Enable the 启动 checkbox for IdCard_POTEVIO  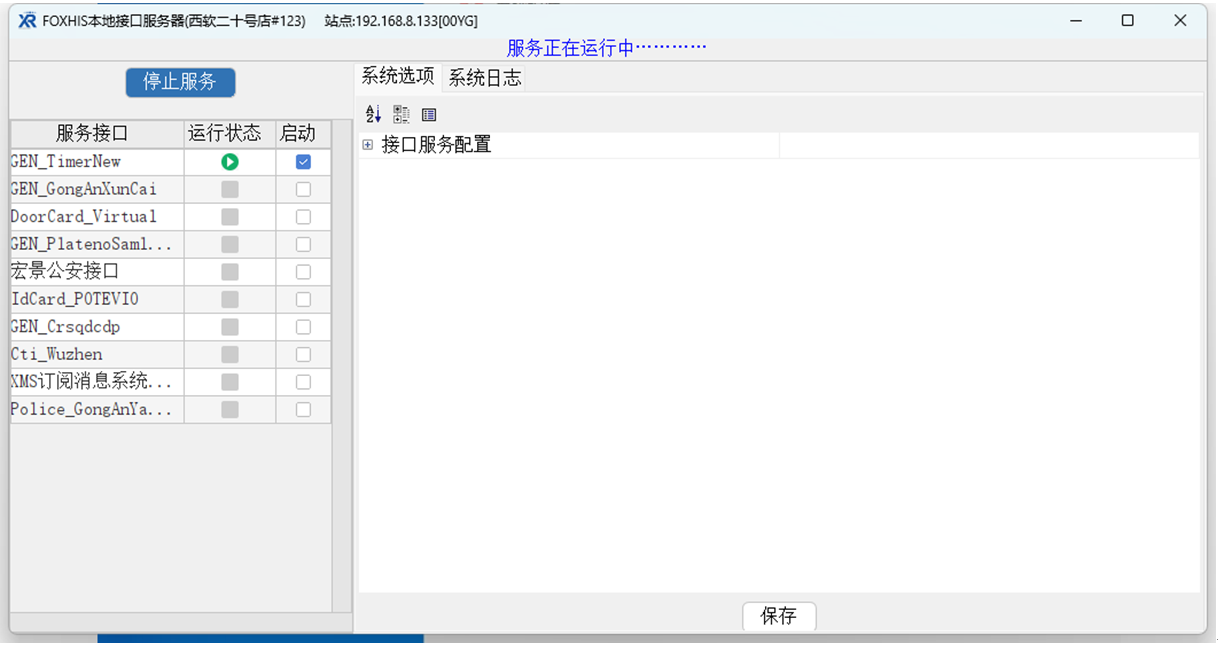pyautogui.click(x=303, y=299)
